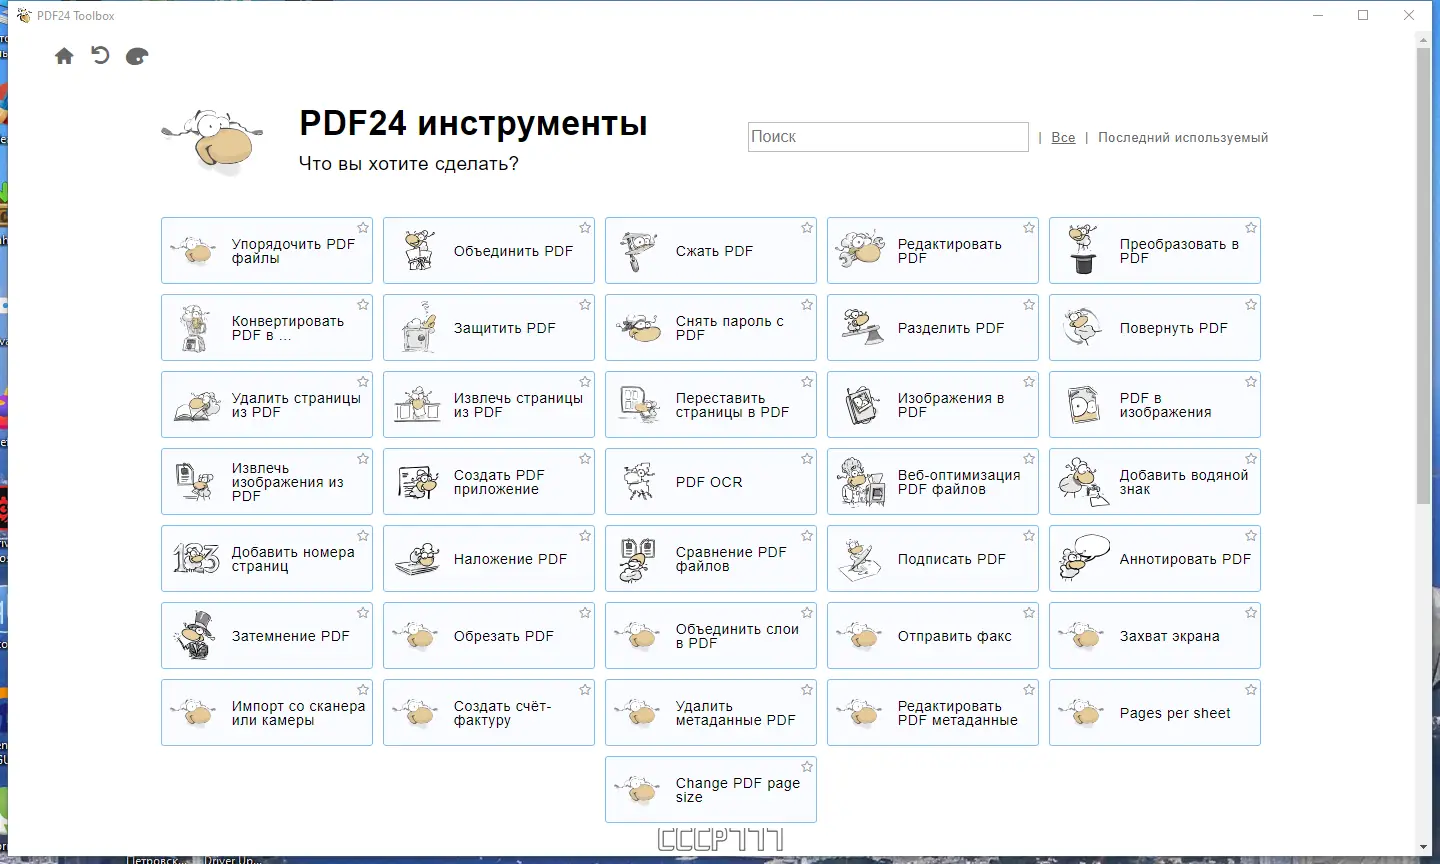The width and height of the screenshot is (1440, 864).
Task: Click the back arrow icon
Action: coord(99,56)
